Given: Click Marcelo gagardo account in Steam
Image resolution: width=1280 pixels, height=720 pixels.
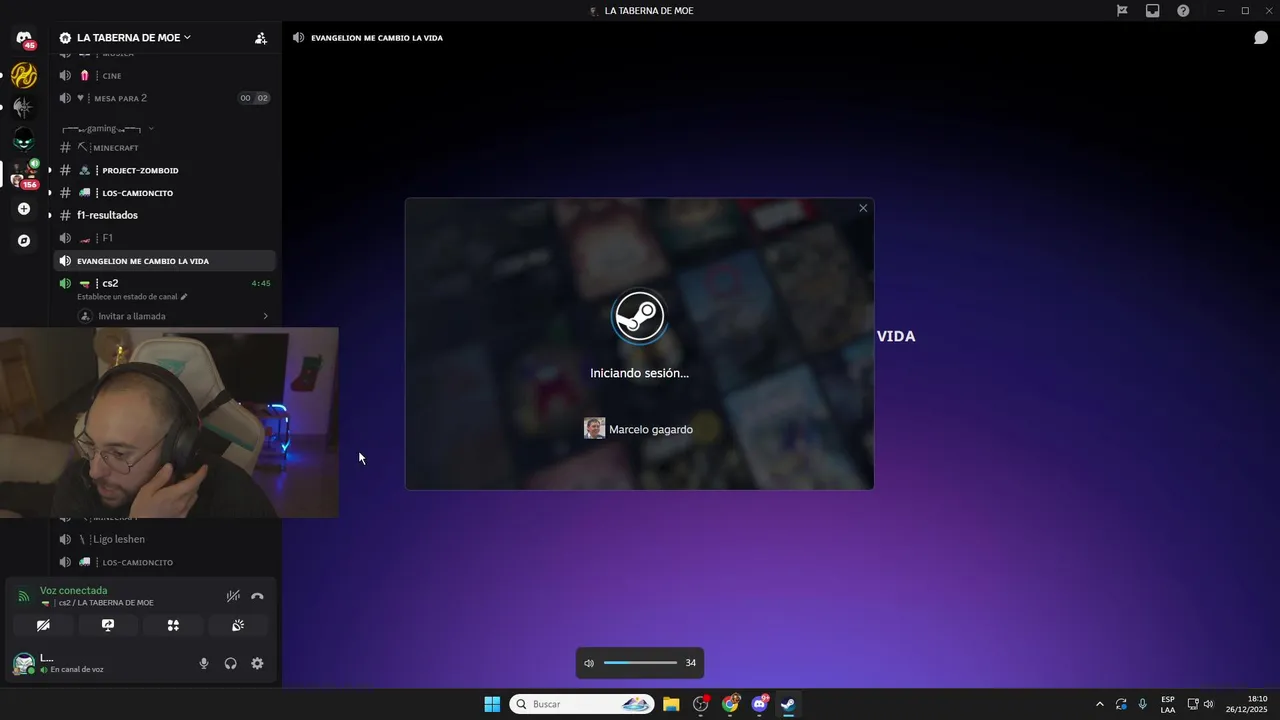Looking at the screenshot, I should click(x=639, y=429).
